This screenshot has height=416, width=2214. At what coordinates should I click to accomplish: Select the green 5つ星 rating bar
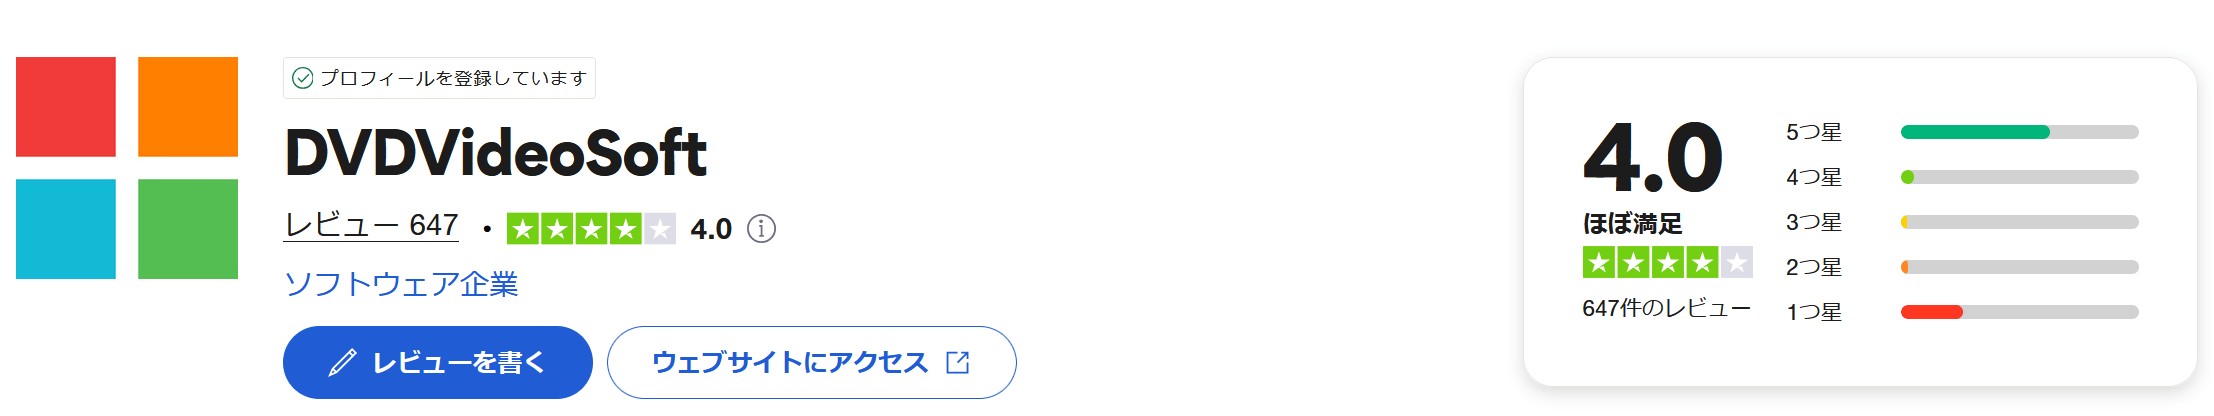(2019, 132)
